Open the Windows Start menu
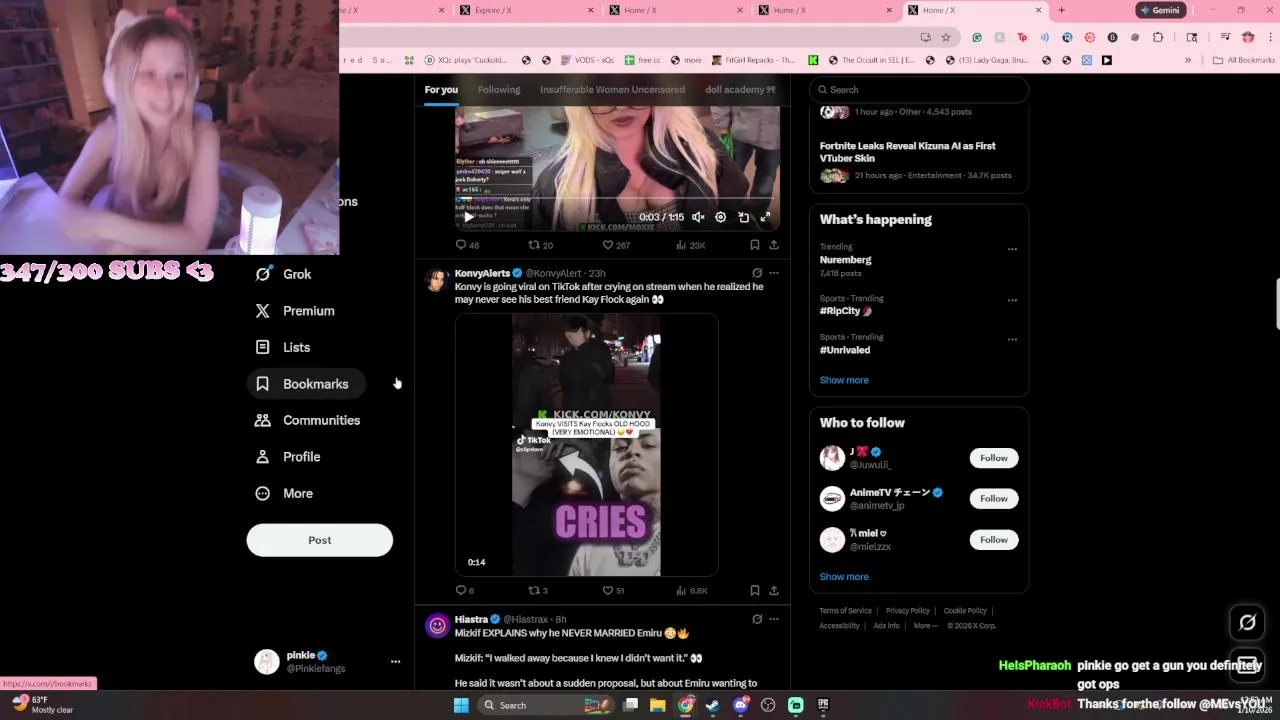This screenshot has height=720, width=1280. (461, 705)
